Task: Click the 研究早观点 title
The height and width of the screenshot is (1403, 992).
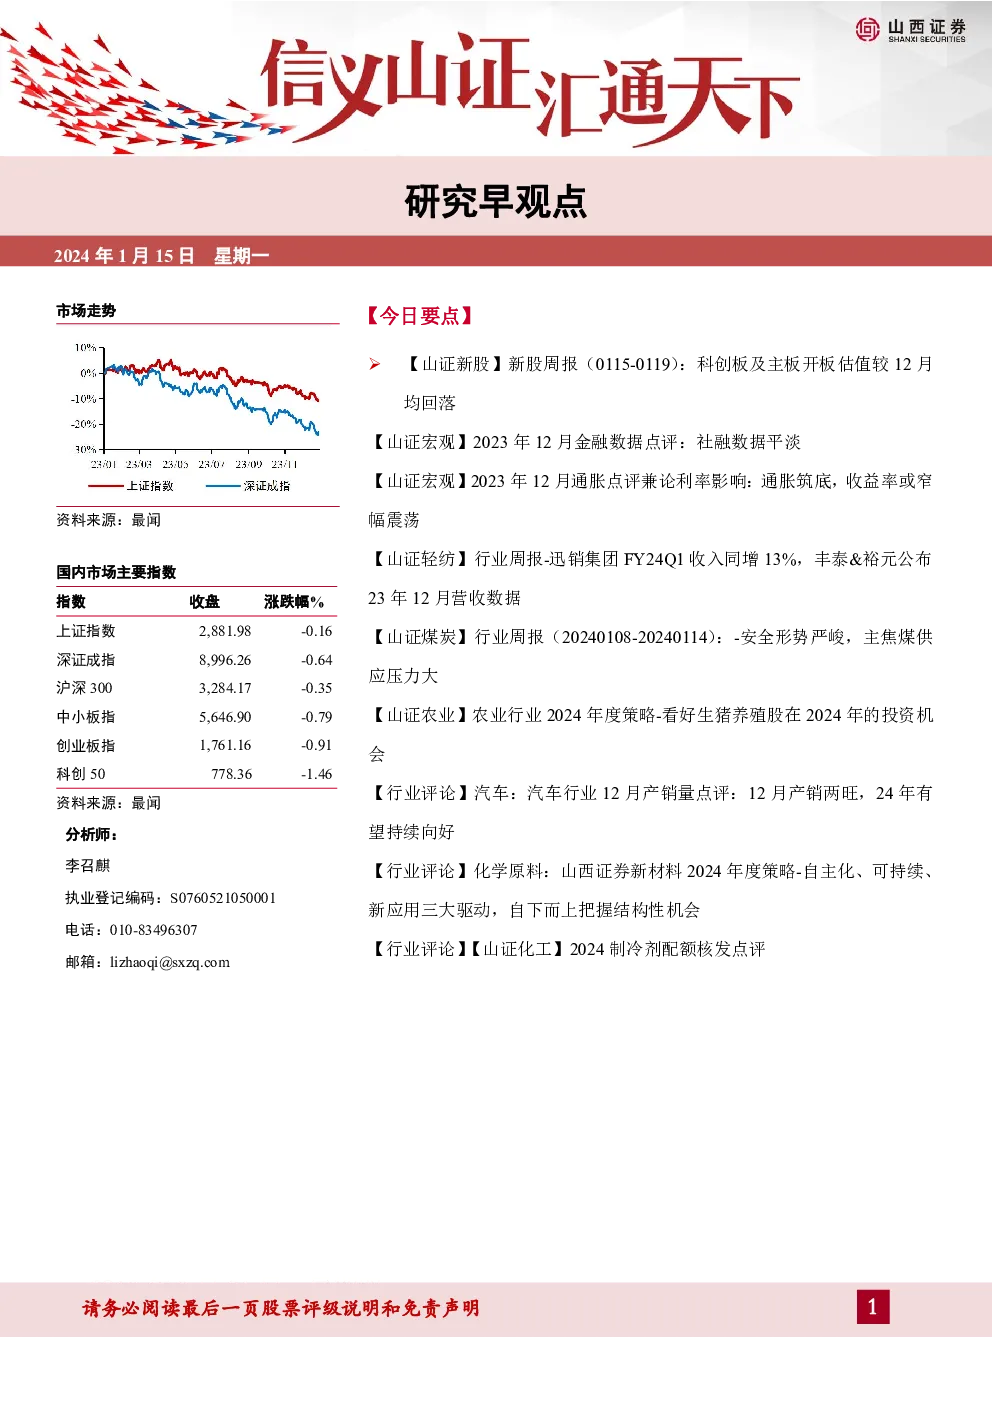Action: pyautogui.click(x=496, y=201)
